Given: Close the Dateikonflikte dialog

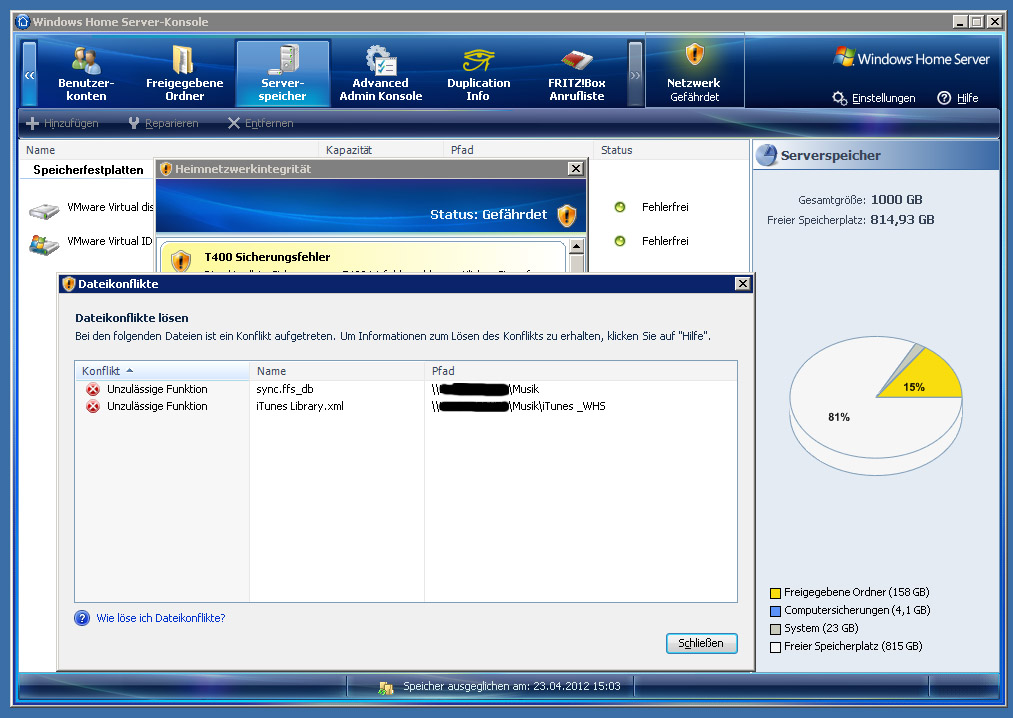Looking at the screenshot, I should point(742,284).
